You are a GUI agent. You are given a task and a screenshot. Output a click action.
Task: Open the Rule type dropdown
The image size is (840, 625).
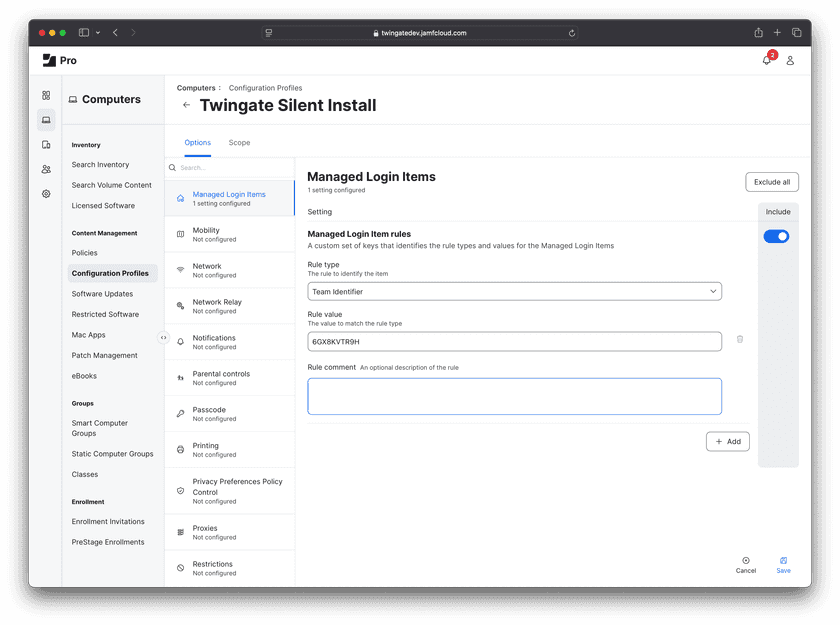coord(514,292)
